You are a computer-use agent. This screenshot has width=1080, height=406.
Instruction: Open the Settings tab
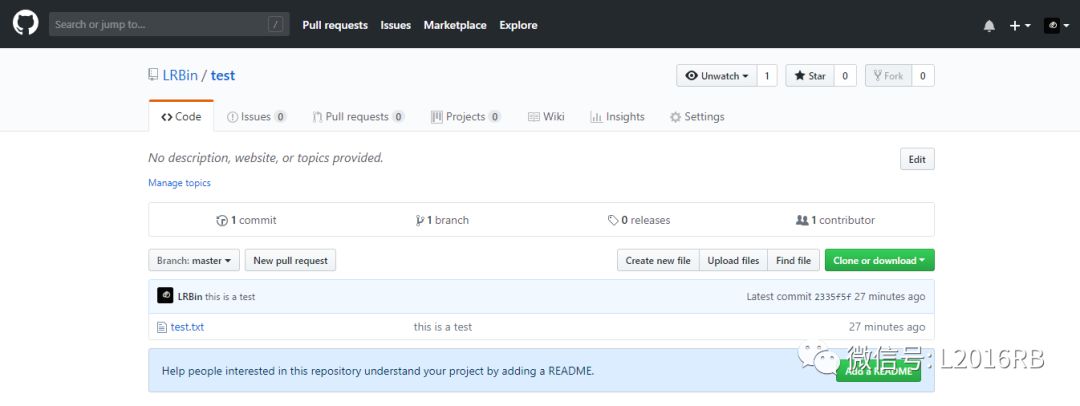(697, 117)
